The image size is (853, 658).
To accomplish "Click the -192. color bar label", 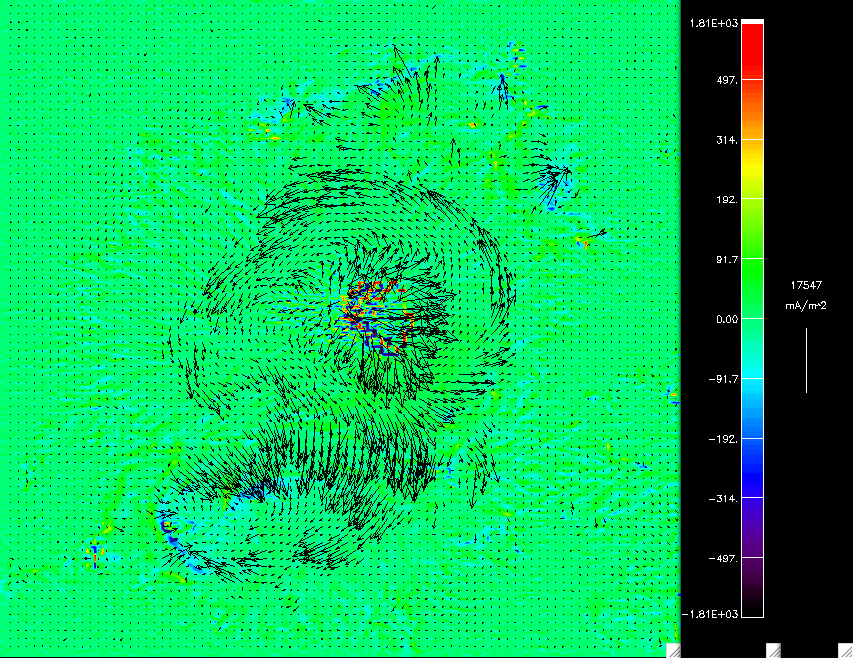I will point(724,439).
